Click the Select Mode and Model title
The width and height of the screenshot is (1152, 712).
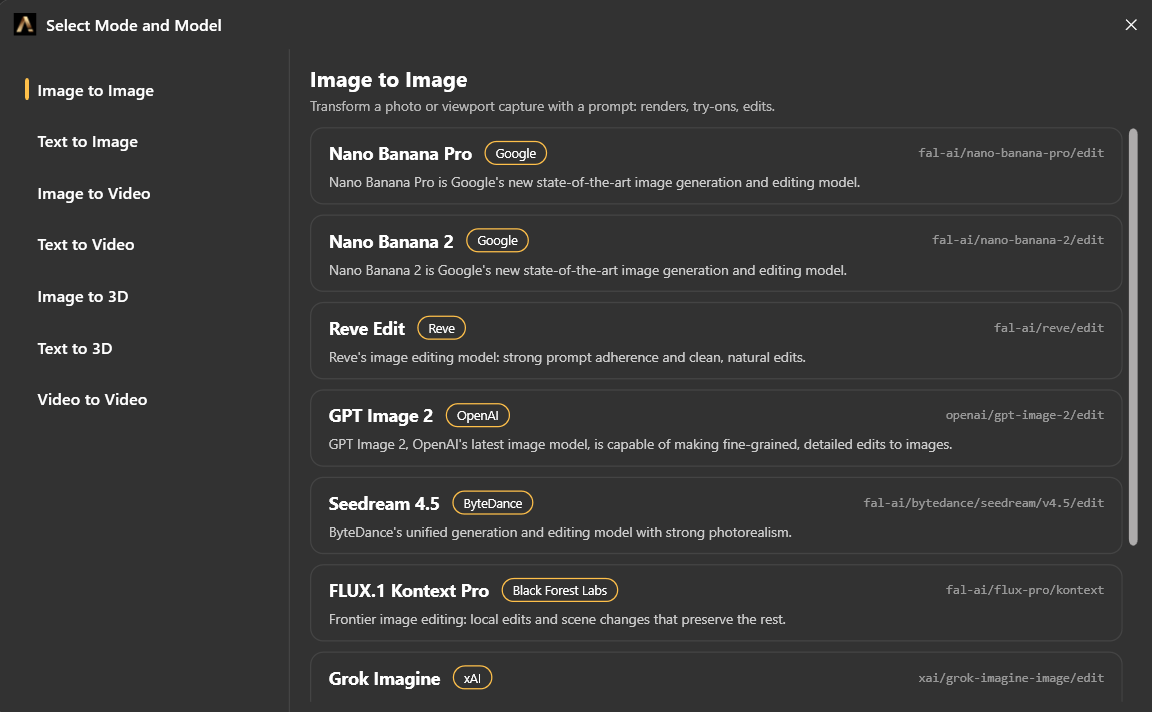(x=134, y=26)
